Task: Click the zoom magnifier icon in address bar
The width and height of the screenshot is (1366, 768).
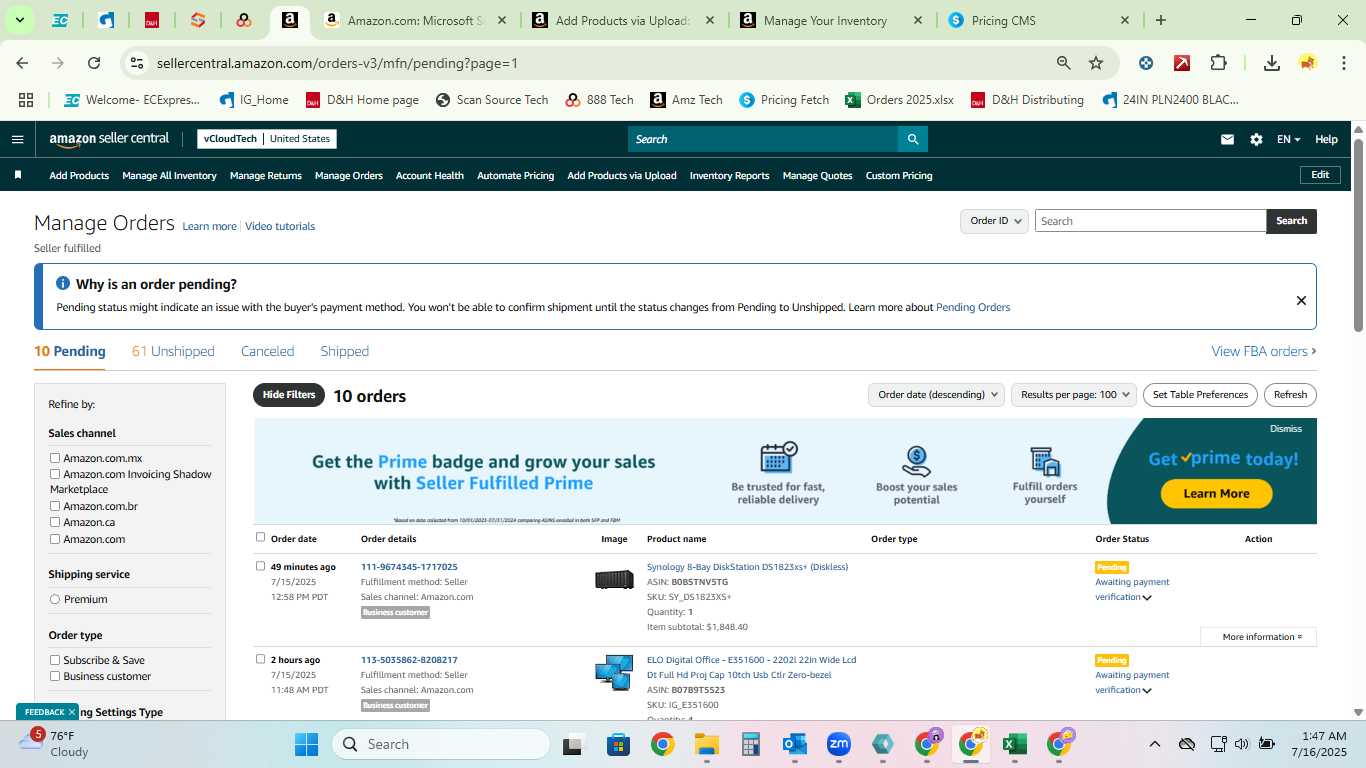Action: (x=1064, y=63)
